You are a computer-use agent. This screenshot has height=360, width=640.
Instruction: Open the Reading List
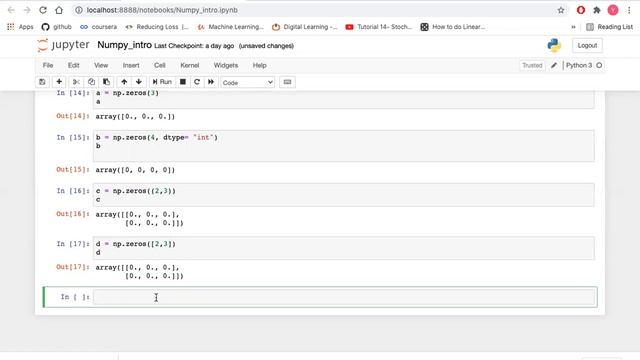(x=609, y=27)
